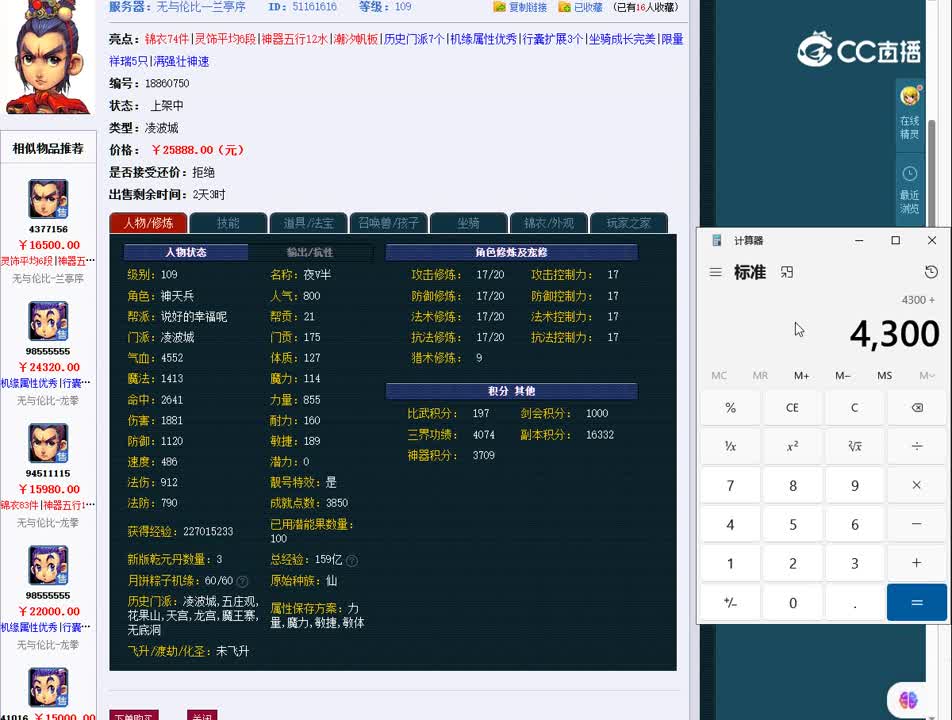
Task: Click MS memory store key
Action: (x=884, y=375)
